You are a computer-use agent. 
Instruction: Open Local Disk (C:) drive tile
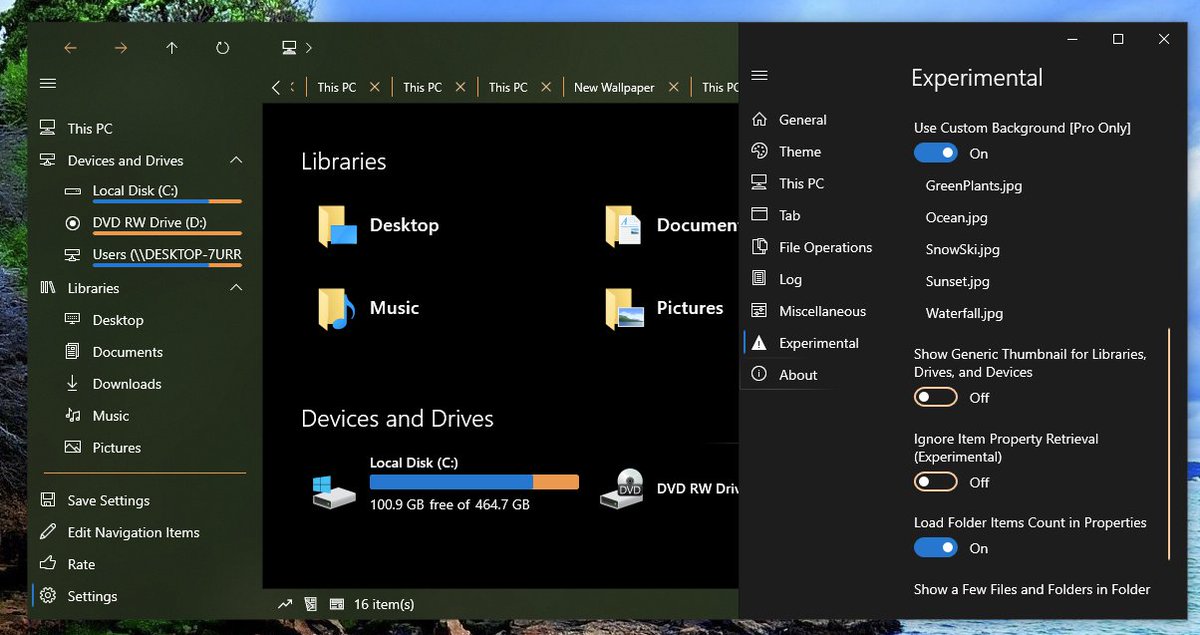tap(445, 484)
